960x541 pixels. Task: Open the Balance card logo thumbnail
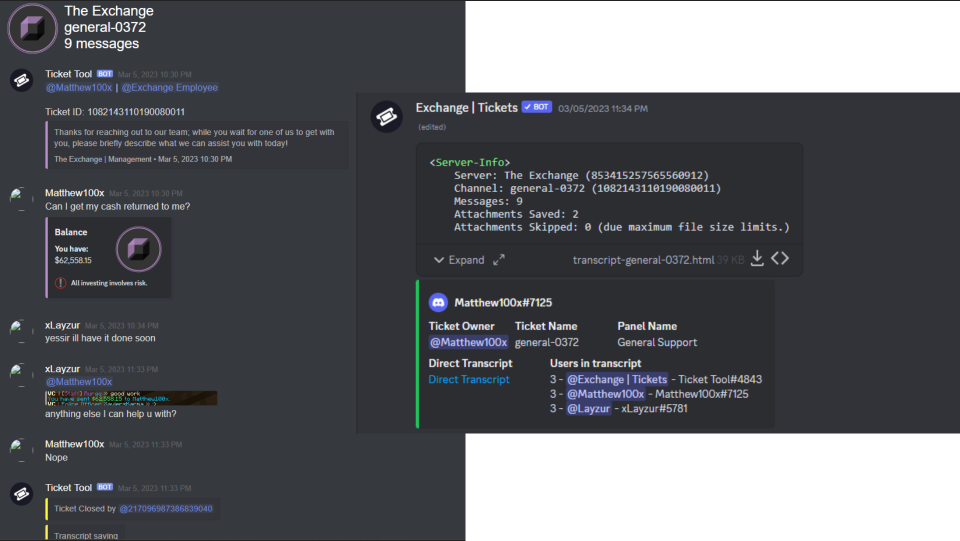pyautogui.click(x=138, y=249)
